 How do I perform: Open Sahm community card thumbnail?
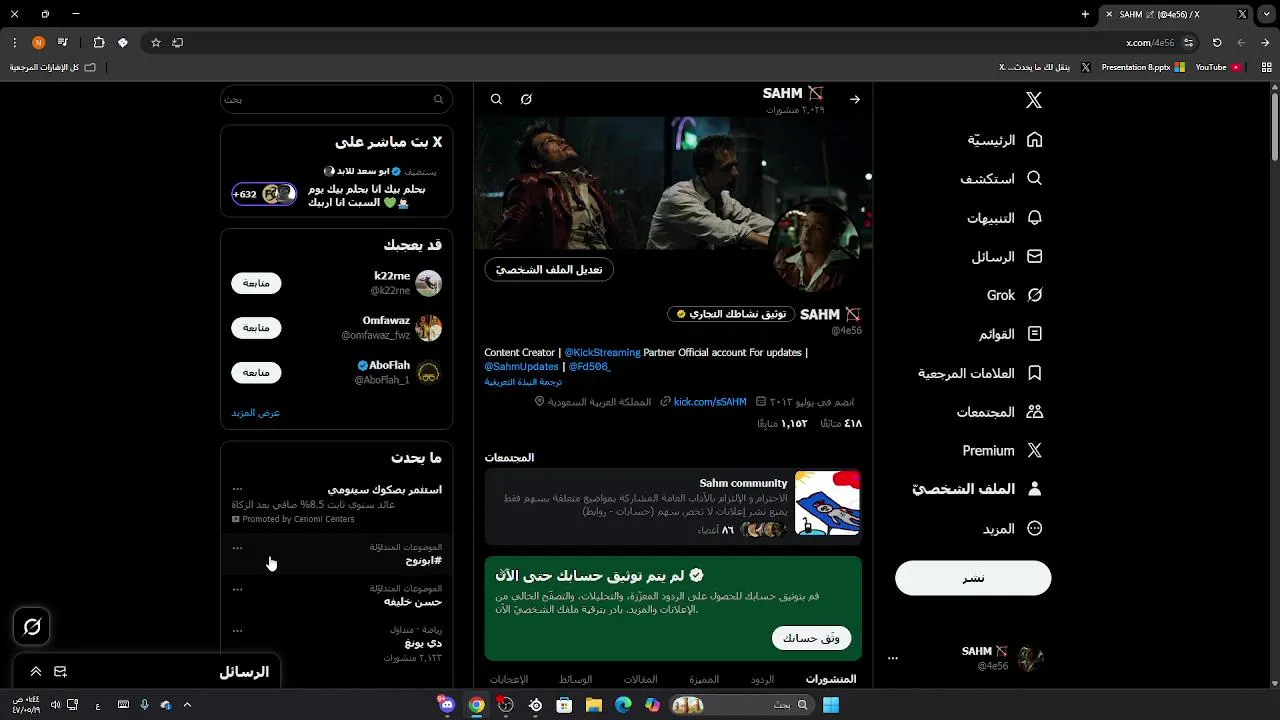[827, 503]
